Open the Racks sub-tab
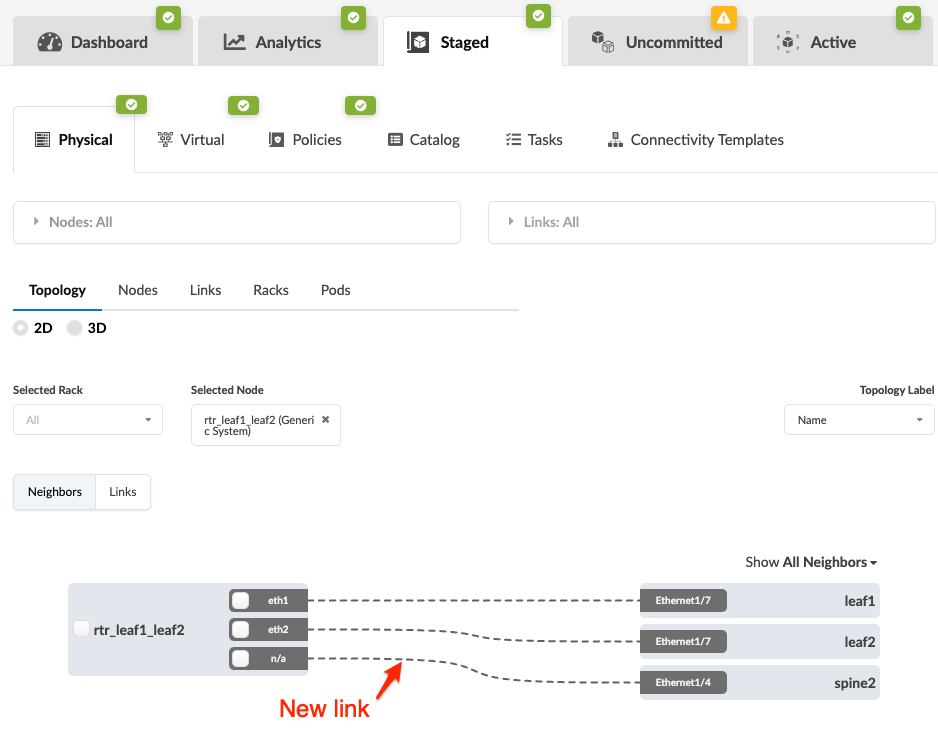 point(271,290)
